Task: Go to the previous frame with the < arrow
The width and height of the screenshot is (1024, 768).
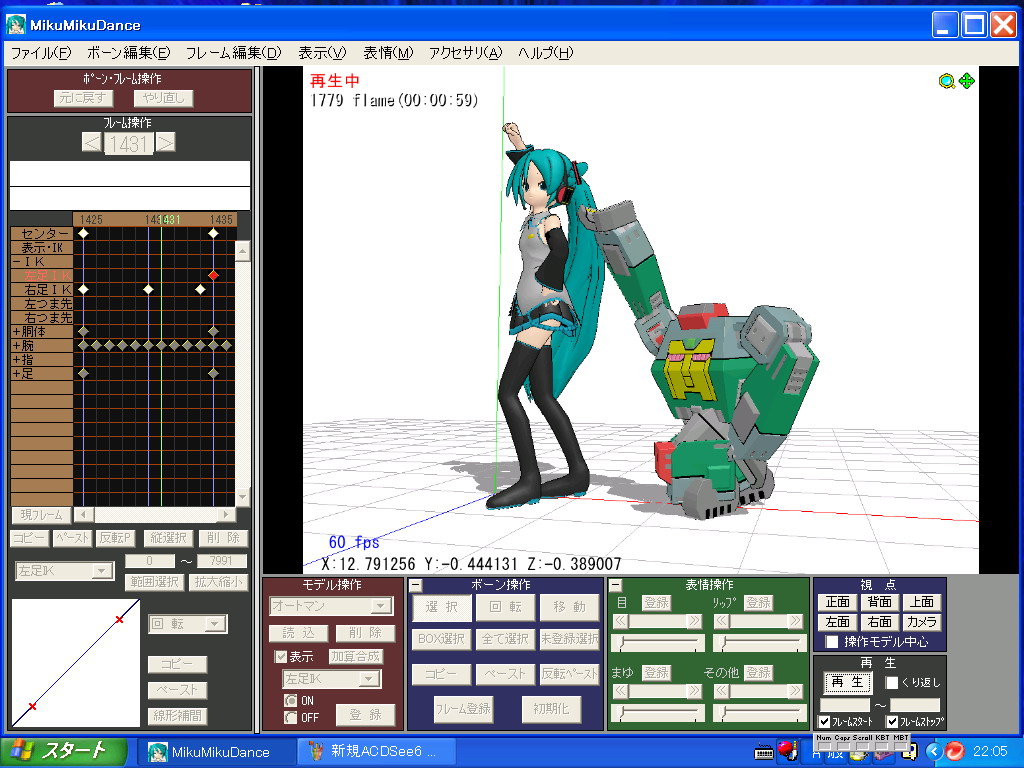Action: pyautogui.click(x=91, y=143)
